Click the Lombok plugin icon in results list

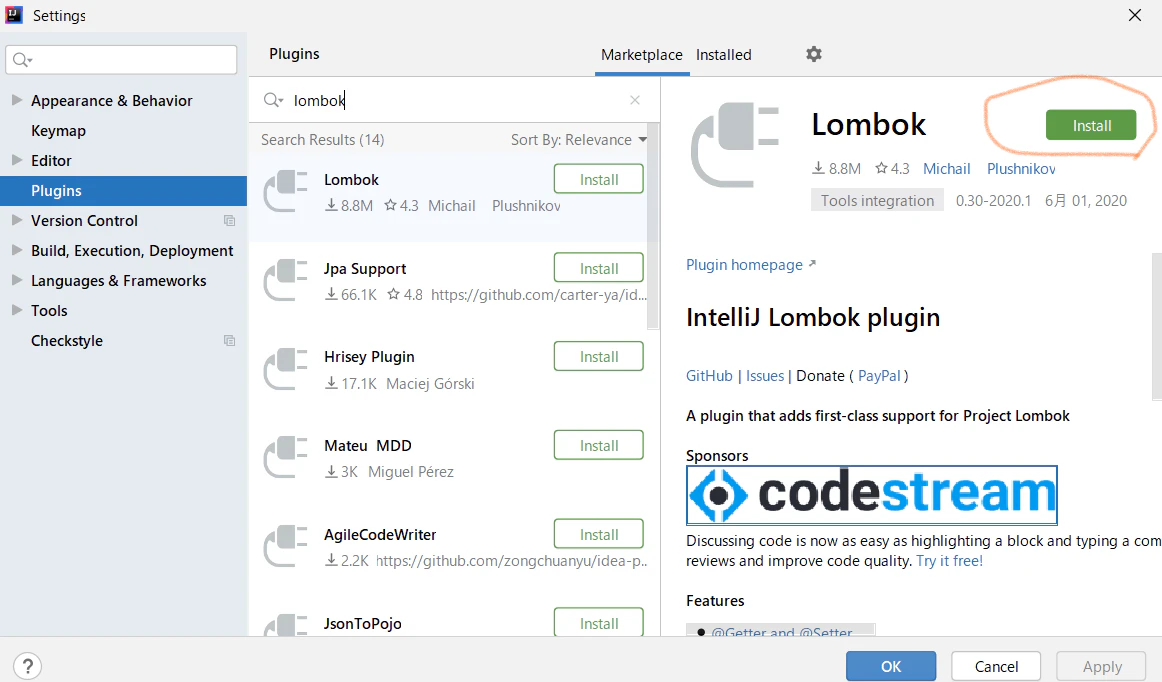coord(285,191)
